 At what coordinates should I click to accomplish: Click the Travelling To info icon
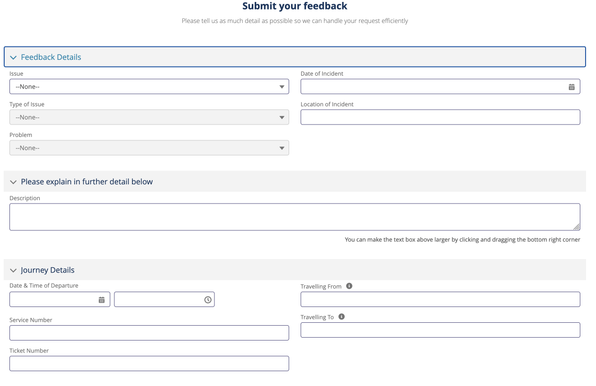tap(341, 317)
